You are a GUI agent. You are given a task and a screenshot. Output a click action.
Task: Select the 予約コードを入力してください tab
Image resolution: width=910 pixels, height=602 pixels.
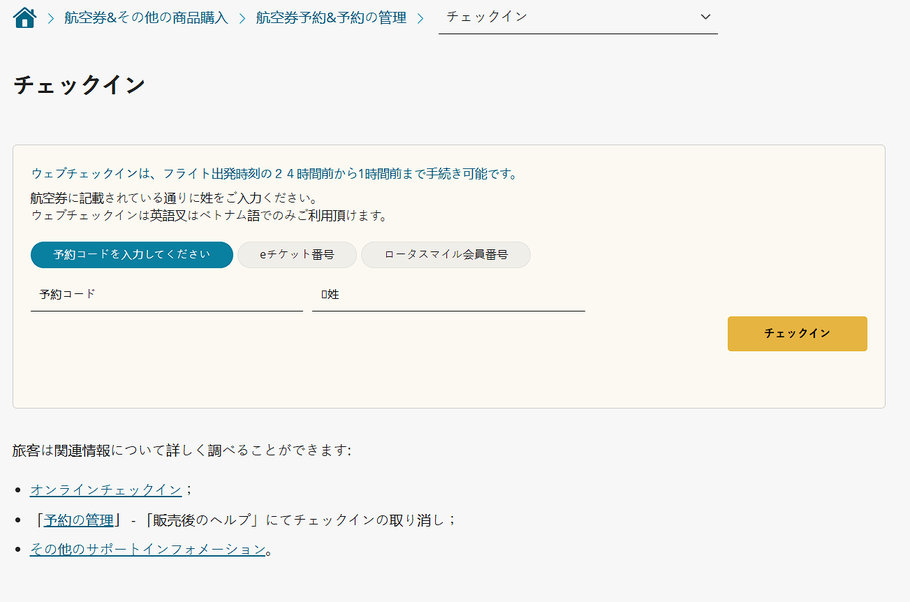(x=132, y=255)
